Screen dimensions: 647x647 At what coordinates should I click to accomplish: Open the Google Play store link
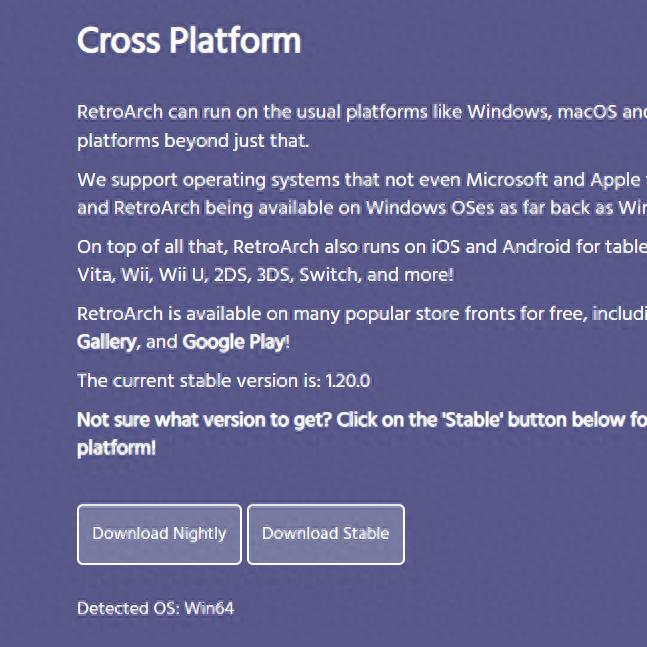click(235, 342)
